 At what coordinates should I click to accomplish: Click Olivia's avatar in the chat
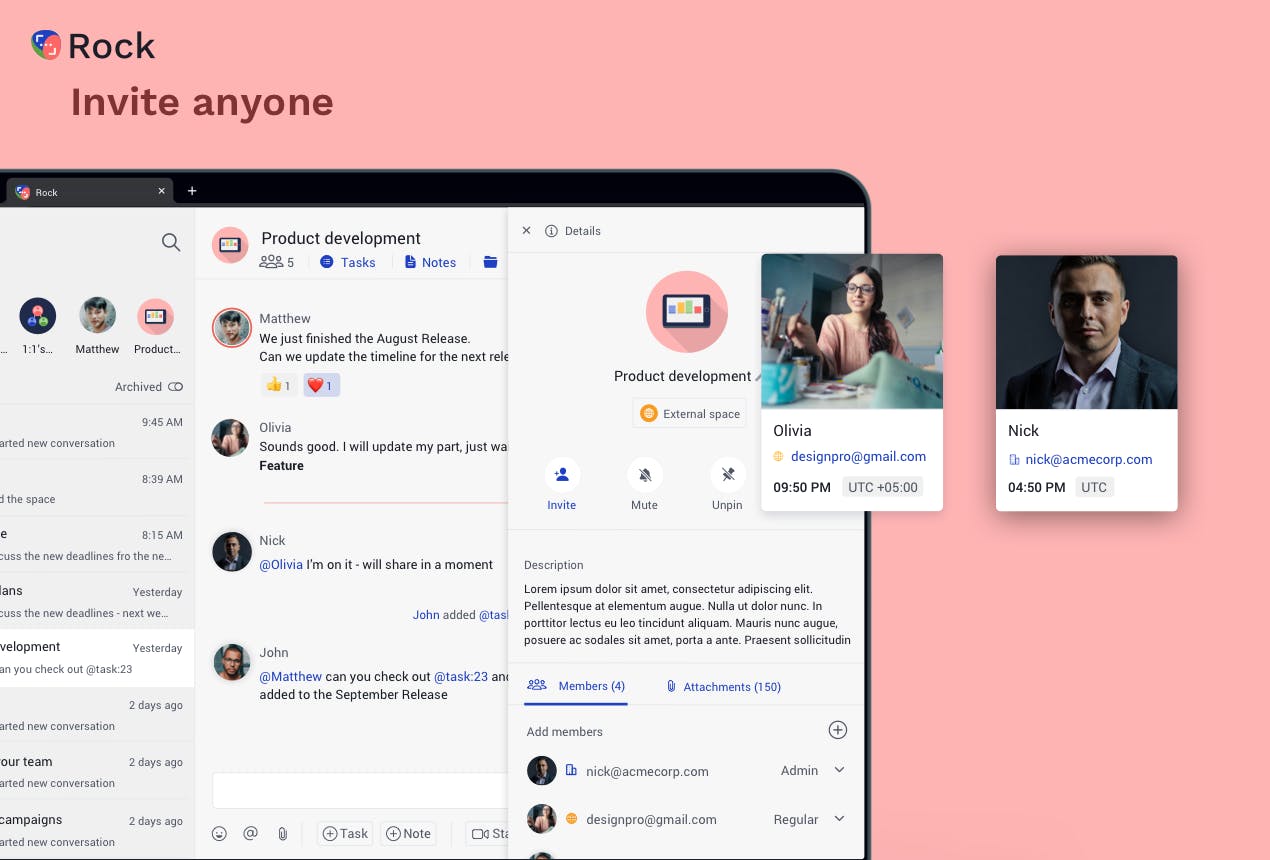click(230, 438)
